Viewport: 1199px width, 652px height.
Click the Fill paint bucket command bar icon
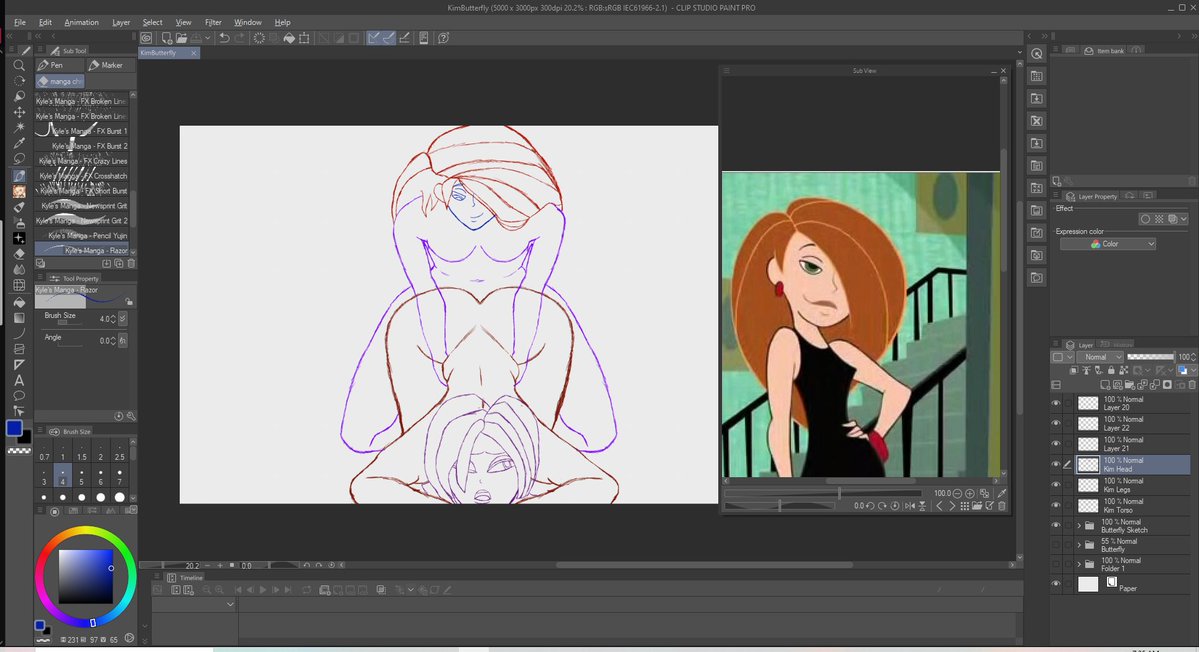tap(289, 37)
